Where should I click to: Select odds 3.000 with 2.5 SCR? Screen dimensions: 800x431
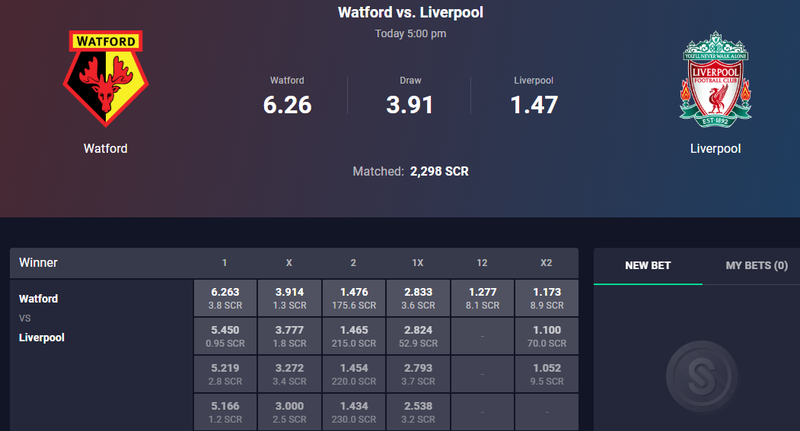[x=289, y=412]
